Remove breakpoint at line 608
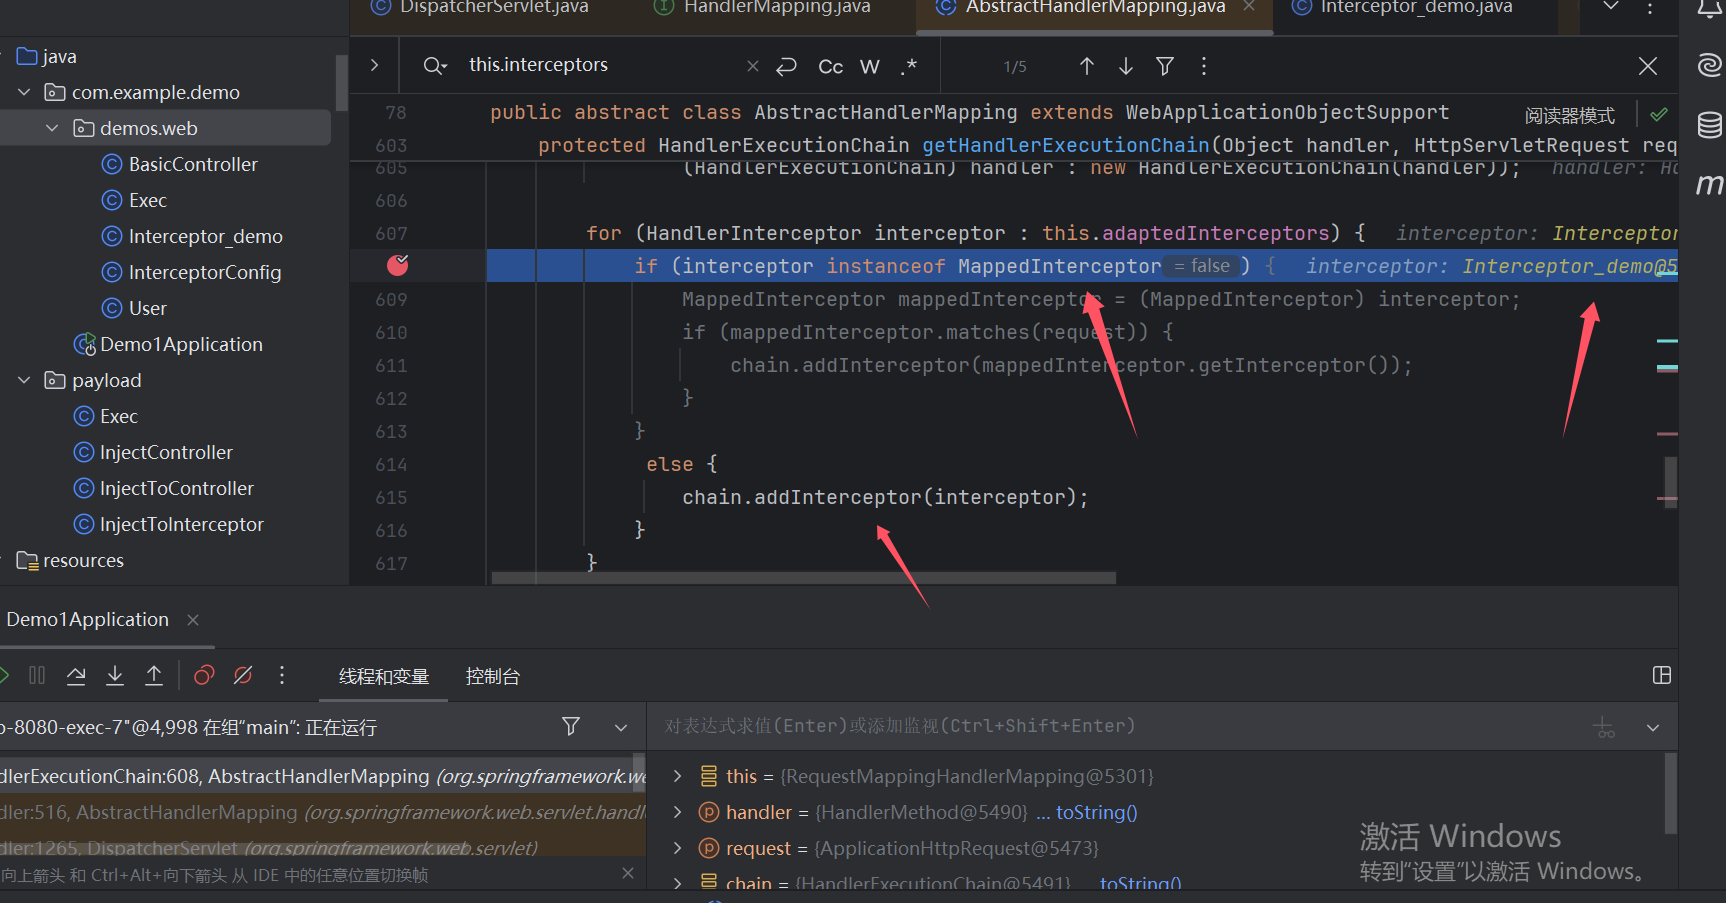Screen dimensions: 1726x903 (x=398, y=265)
